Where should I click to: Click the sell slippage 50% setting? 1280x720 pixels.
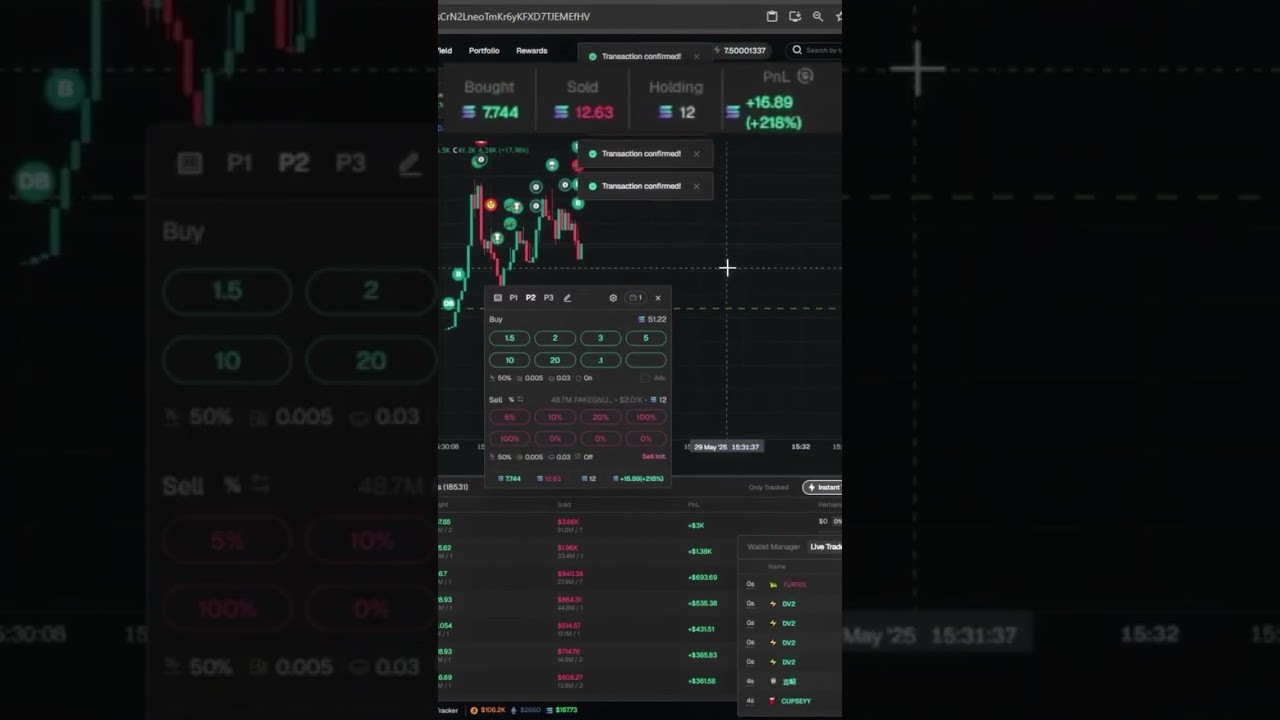[x=501, y=457]
